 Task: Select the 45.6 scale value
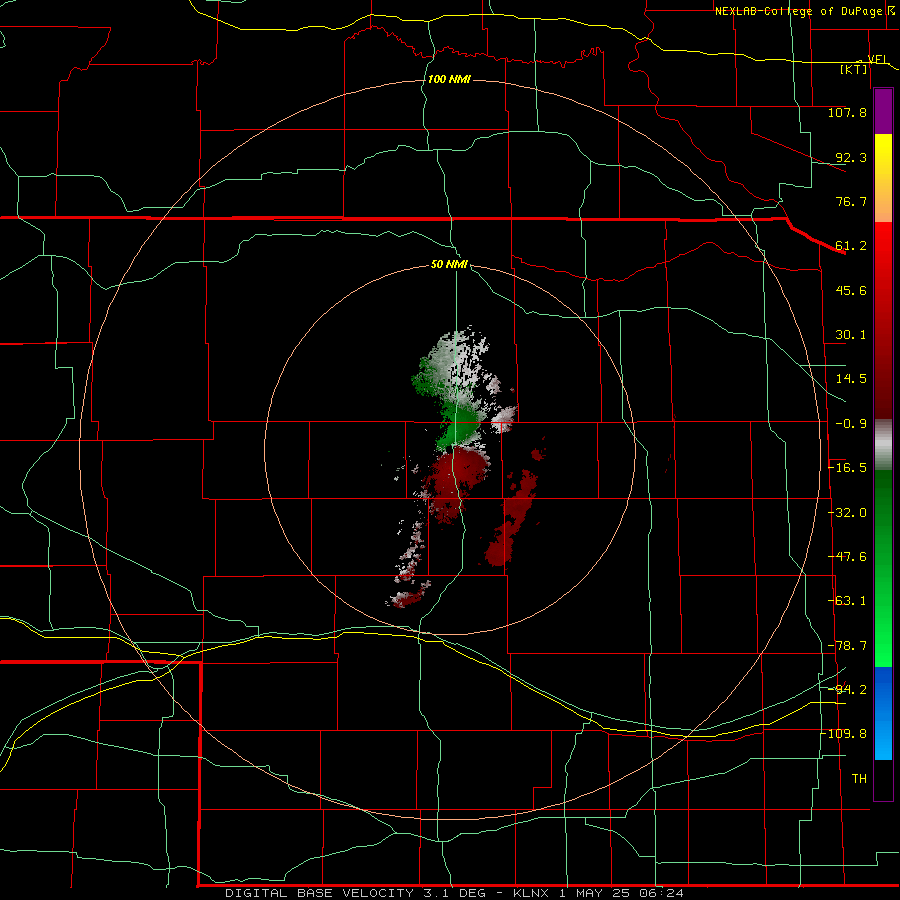pos(851,290)
